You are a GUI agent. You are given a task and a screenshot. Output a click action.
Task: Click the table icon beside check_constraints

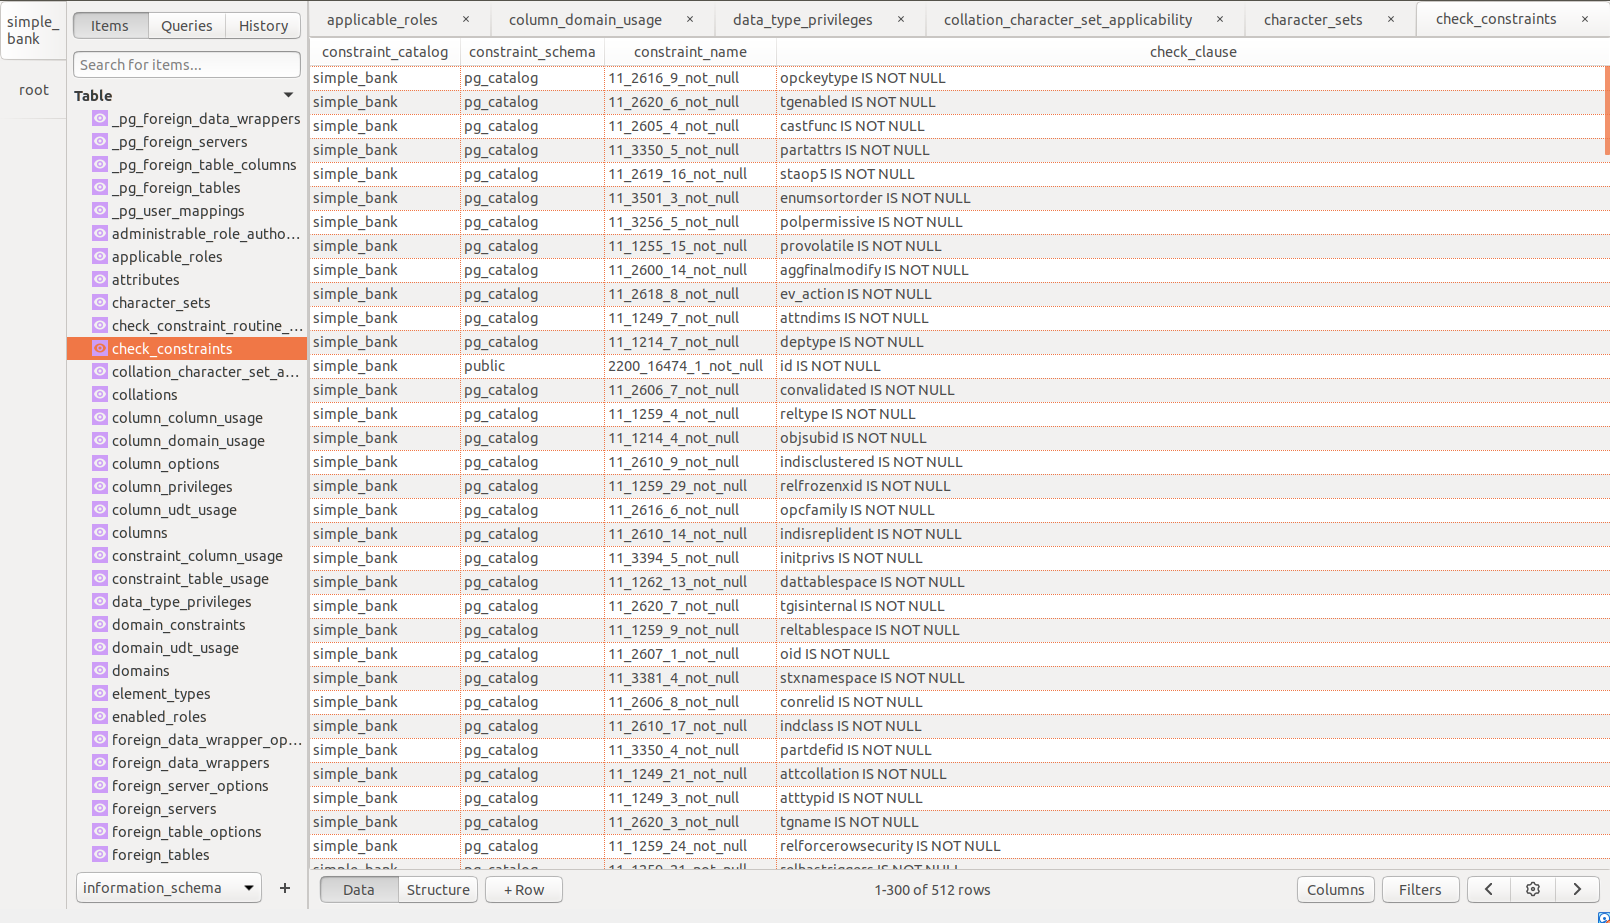(x=99, y=348)
